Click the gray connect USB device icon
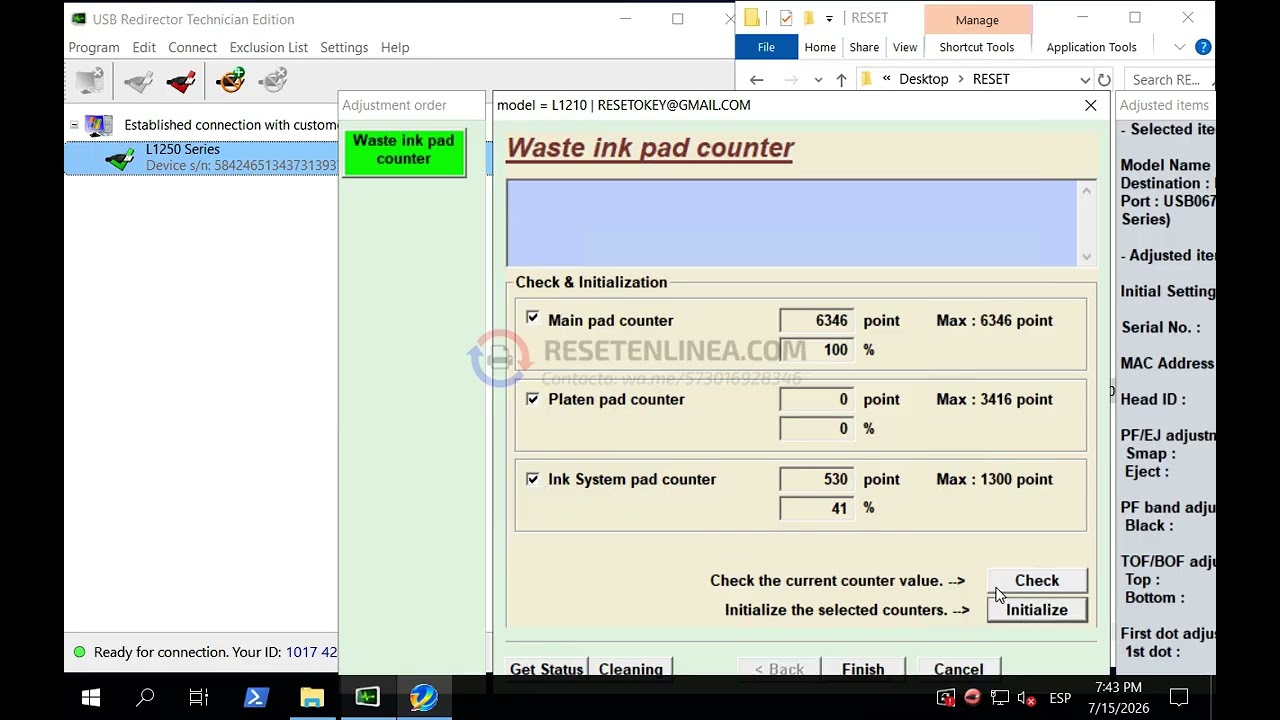 138,81
